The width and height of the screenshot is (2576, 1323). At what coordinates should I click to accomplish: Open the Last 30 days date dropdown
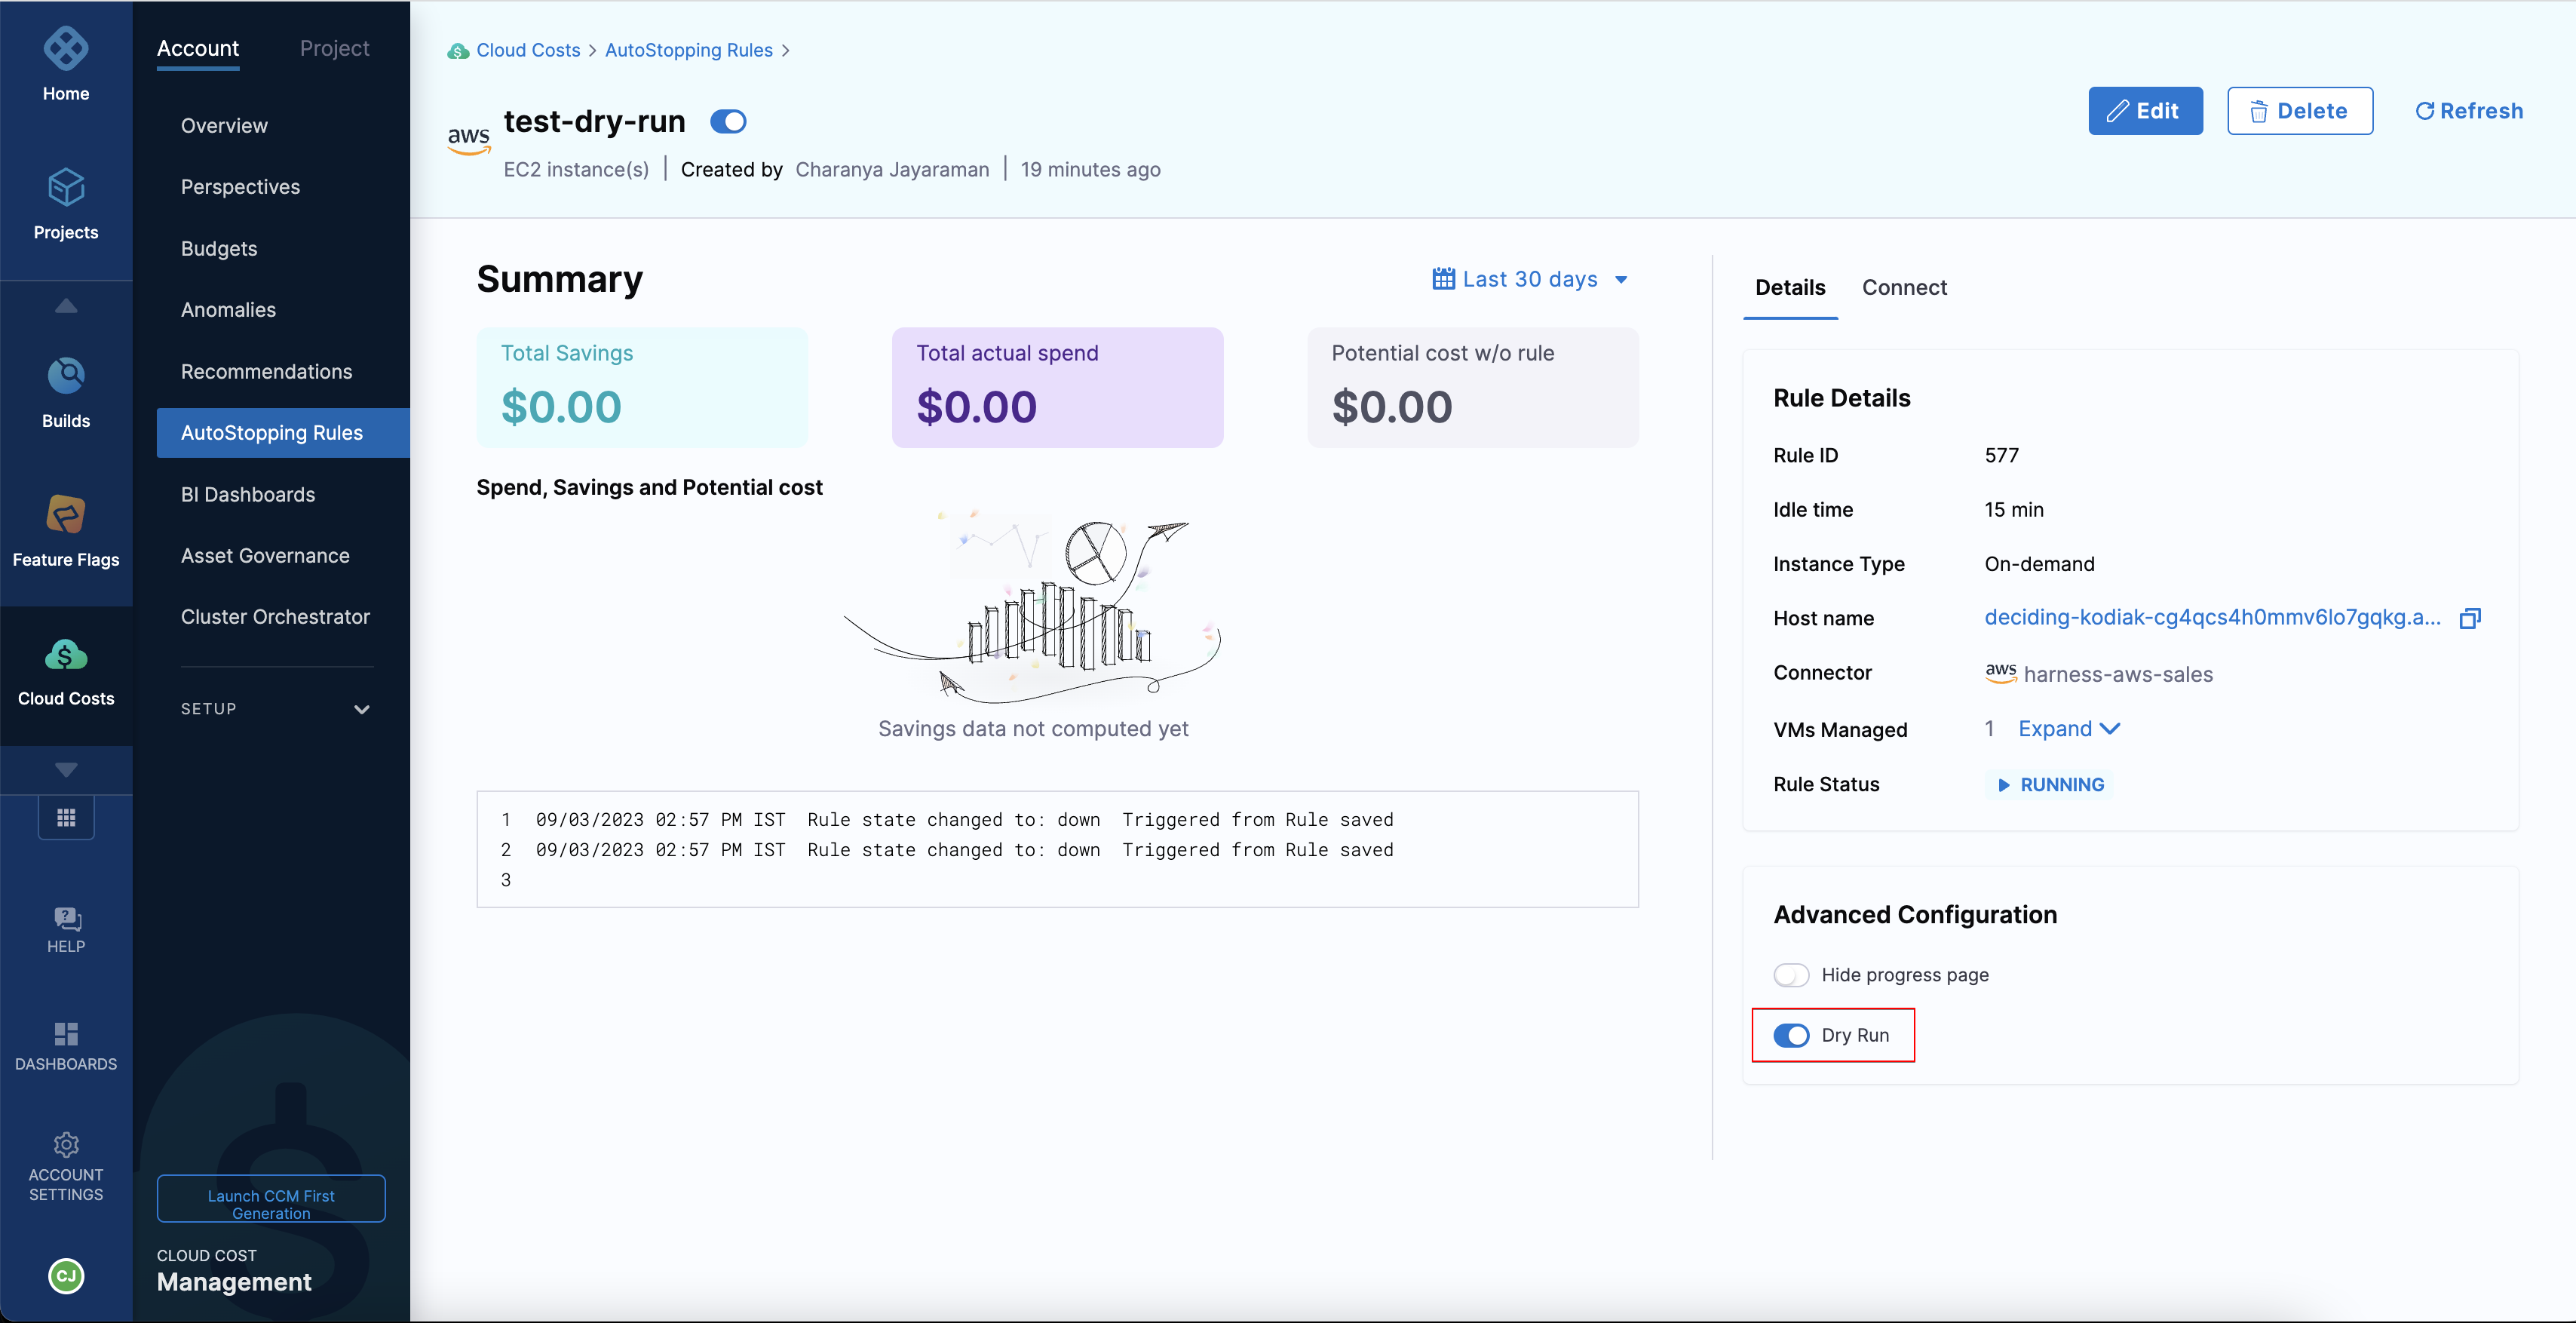click(x=1531, y=280)
